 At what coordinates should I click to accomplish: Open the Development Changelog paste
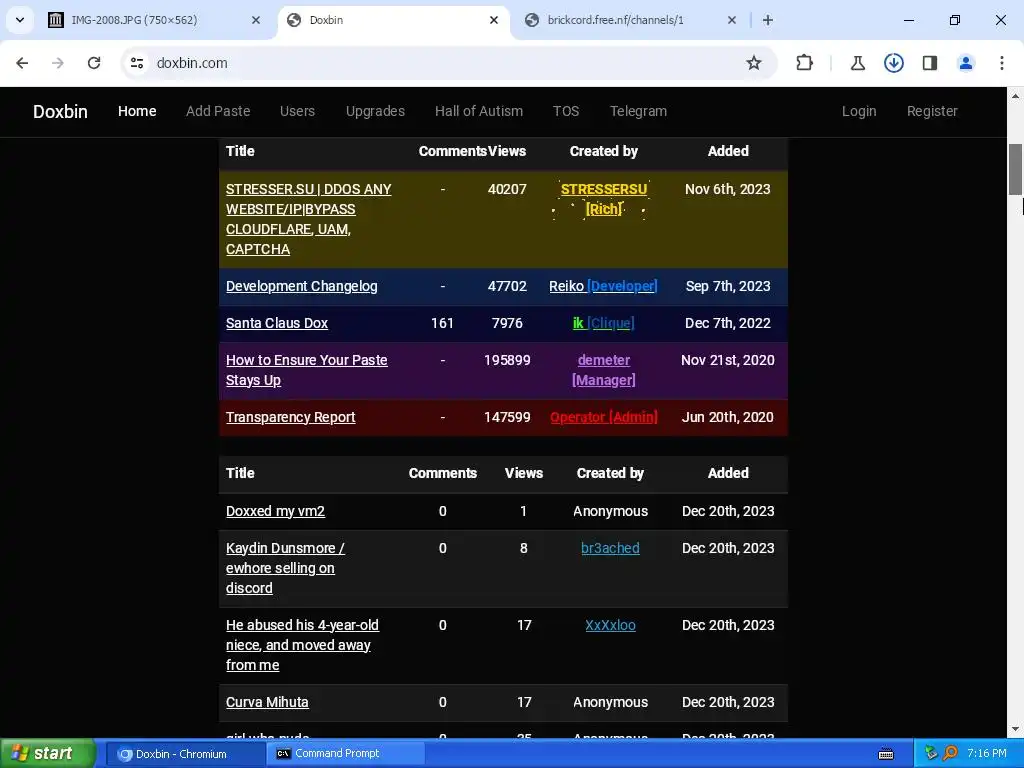302,286
